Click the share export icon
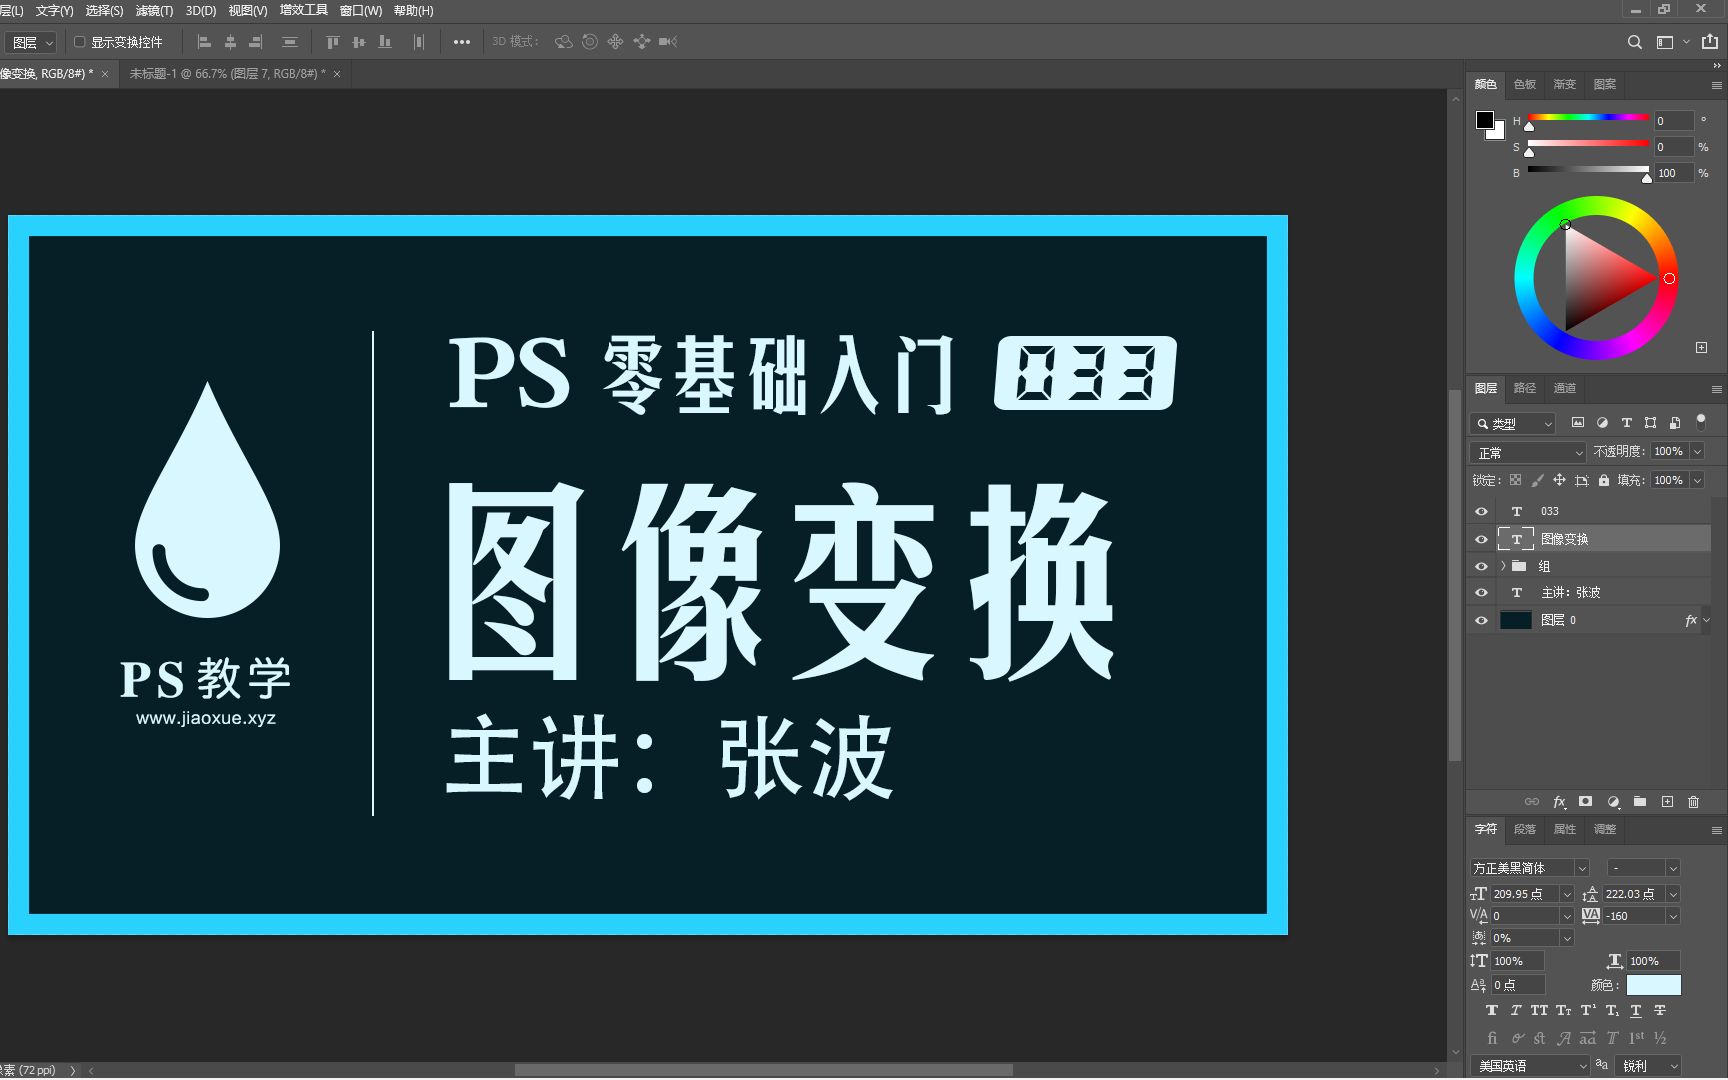This screenshot has height=1080, width=1728. click(1710, 42)
